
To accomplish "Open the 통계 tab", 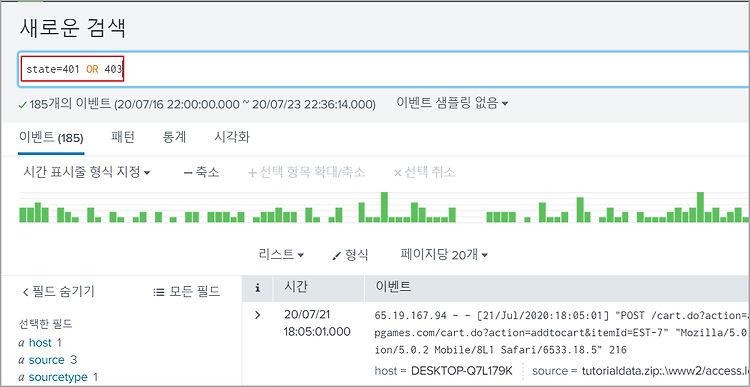I will (x=175, y=137).
